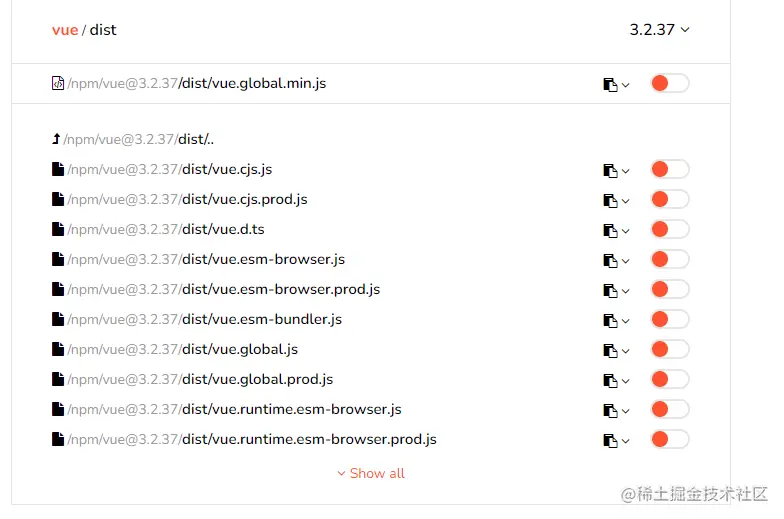The height and width of the screenshot is (519, 784).
Task: Expand copy options for vue.d.ts
Action: tap(626, 231)
